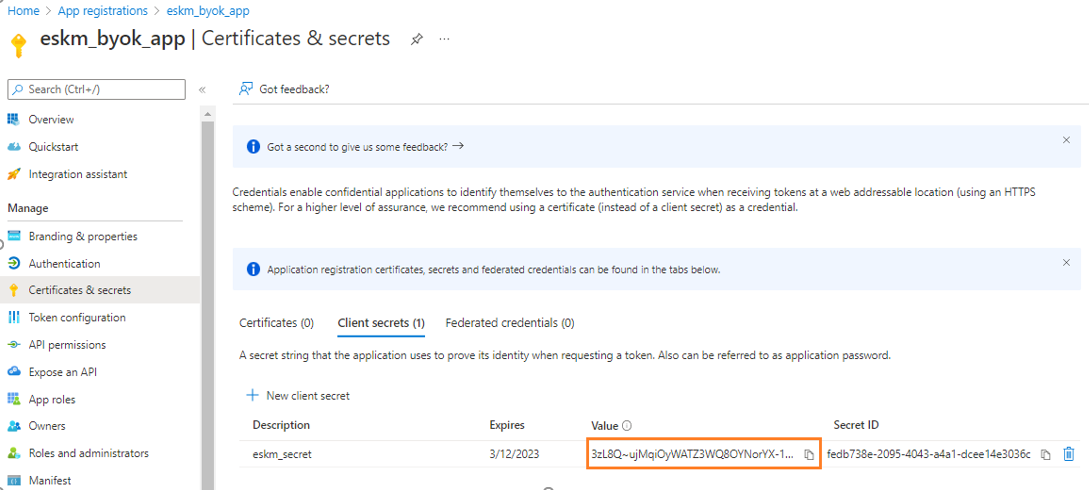Image resolution: width=1089 pixels, height=490 pixels.
Task: Click the Quickstart cloud icon
Action: point(13,147)
